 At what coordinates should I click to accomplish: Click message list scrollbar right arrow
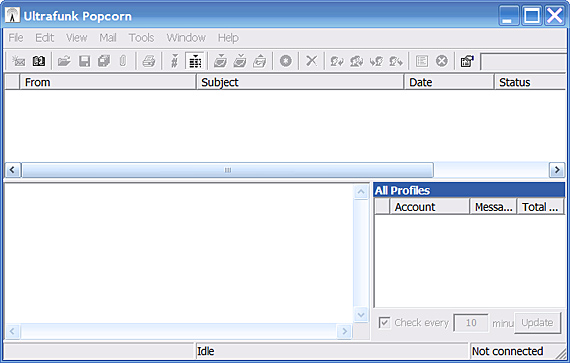pos(557,170)
